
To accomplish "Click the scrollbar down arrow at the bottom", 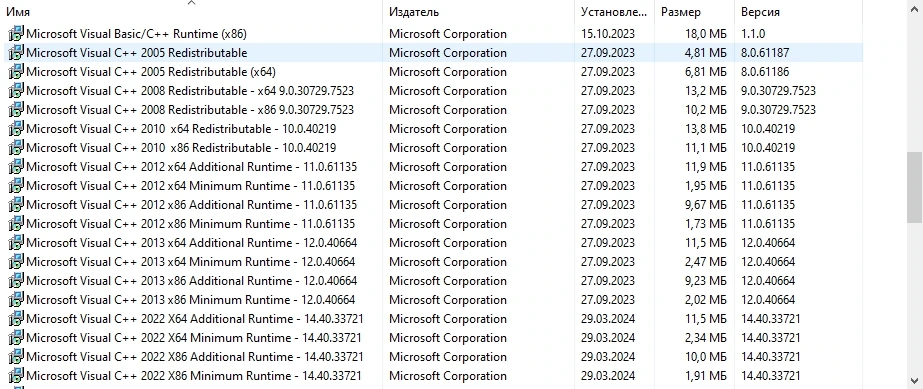I will (914, 380).
